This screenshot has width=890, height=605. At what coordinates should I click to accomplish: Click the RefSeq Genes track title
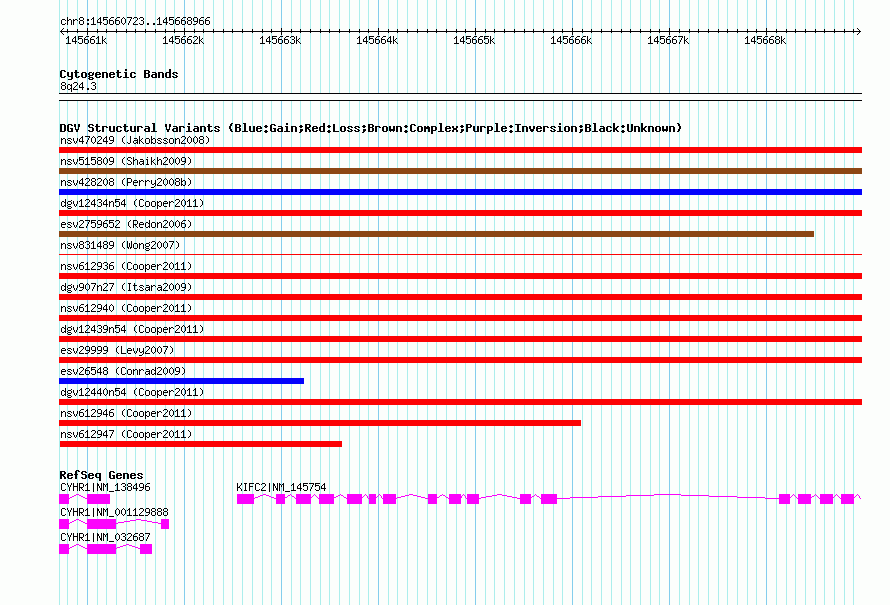(x=101, y=475)
